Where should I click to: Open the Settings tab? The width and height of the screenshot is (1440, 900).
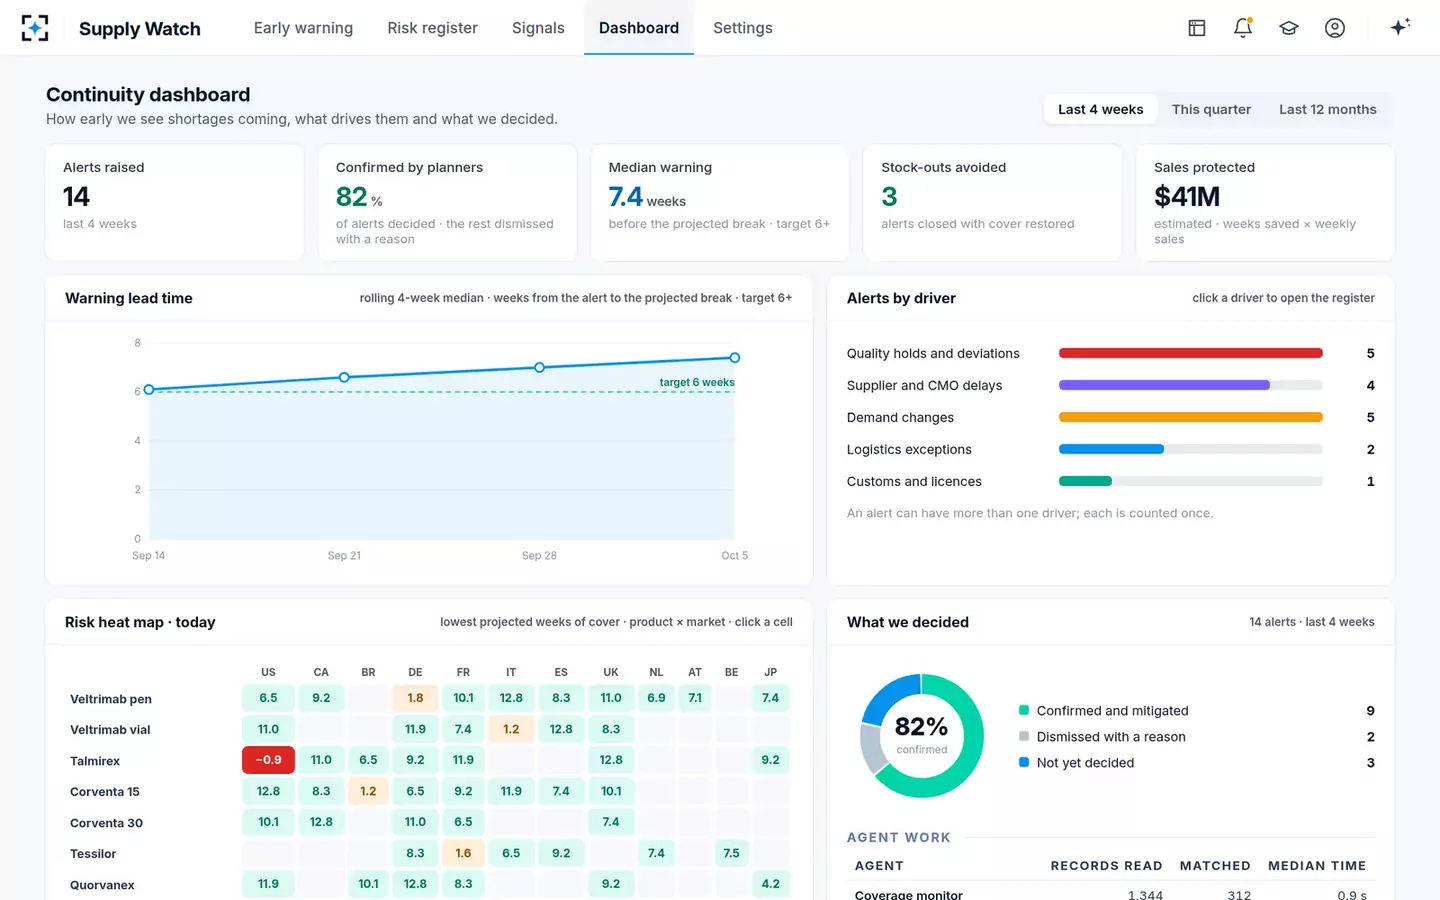pos(743,28)
